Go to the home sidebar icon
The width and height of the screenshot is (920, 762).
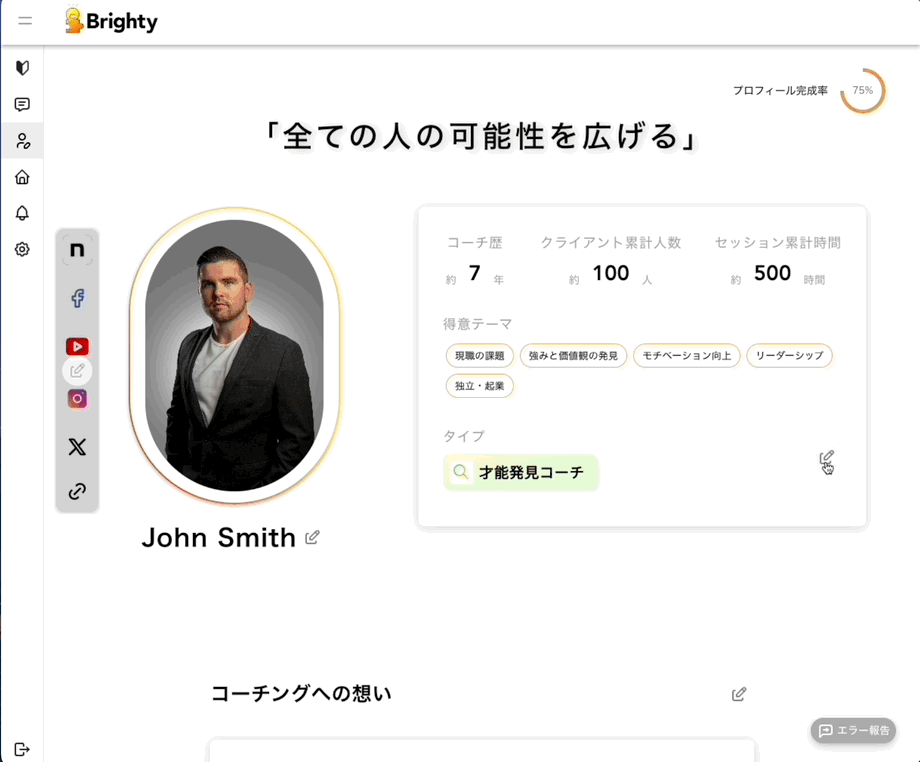(22, 177)
